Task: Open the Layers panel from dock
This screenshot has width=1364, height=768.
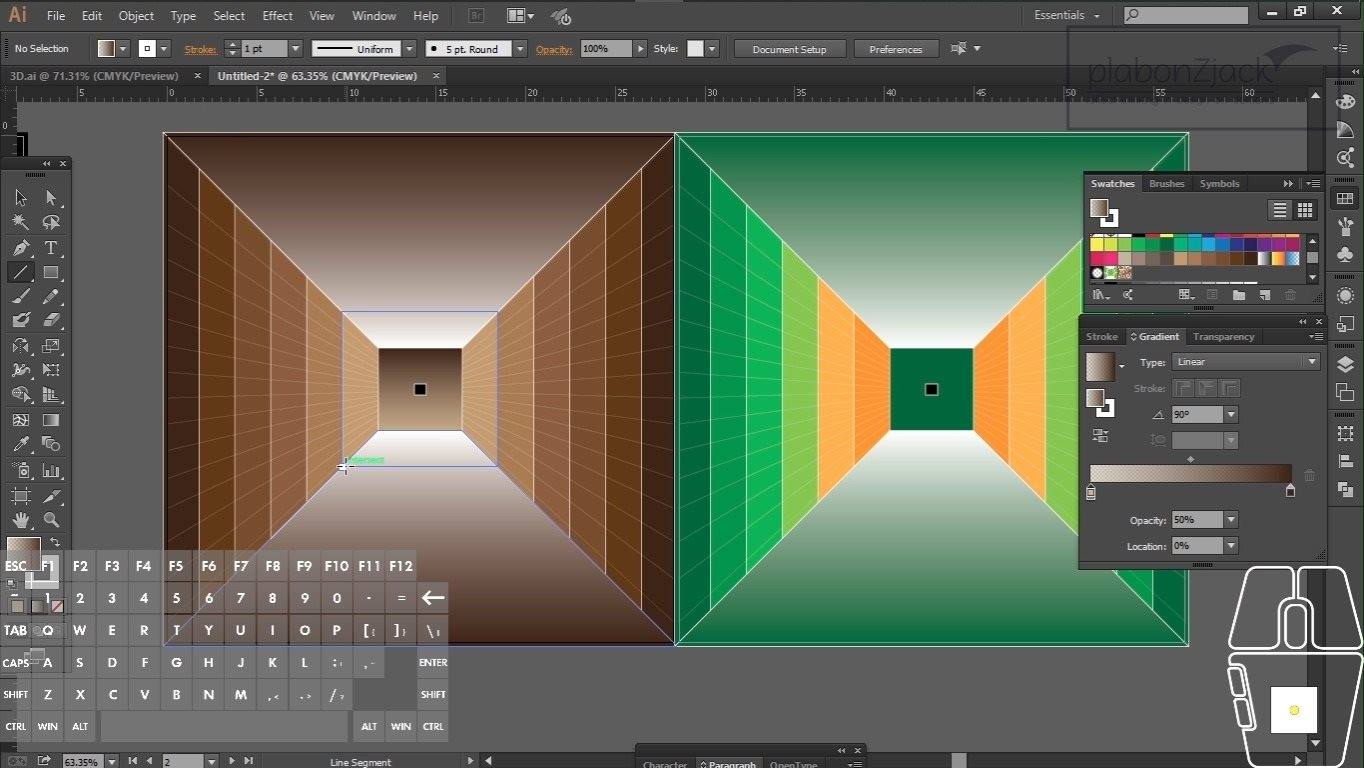Action: [1345, 365]
